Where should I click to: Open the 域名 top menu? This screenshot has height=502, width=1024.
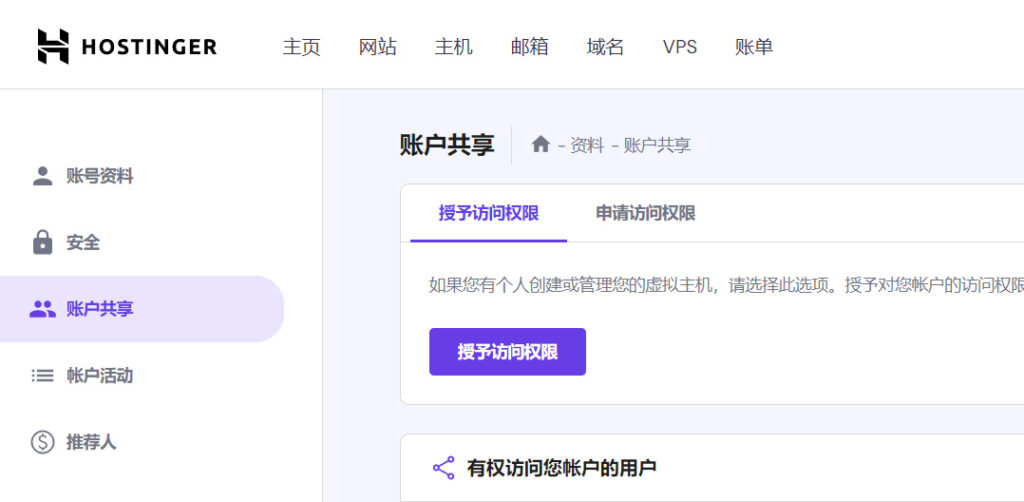pos(605,47)
